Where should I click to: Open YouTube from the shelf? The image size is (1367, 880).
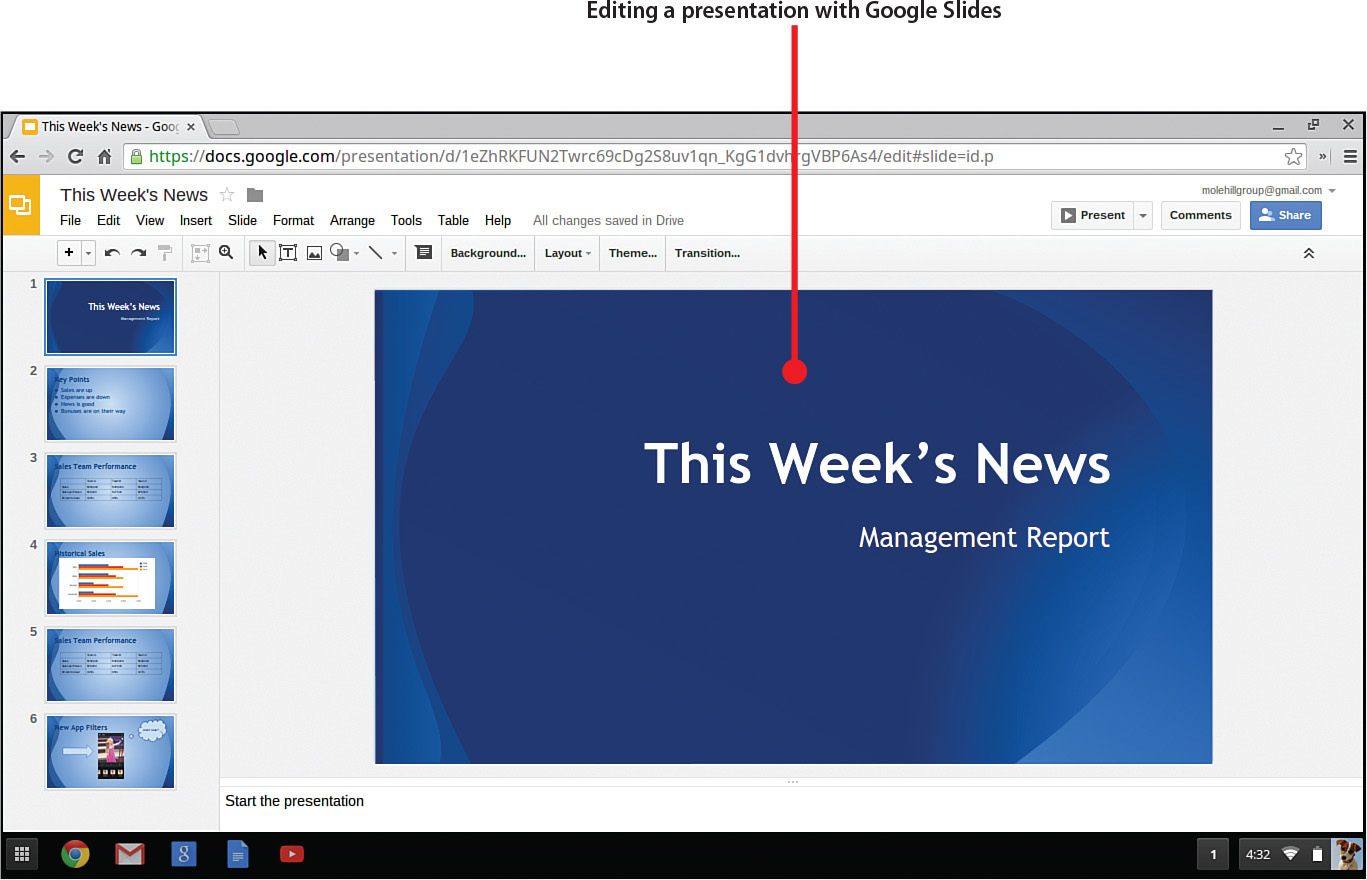click(292, 854)
